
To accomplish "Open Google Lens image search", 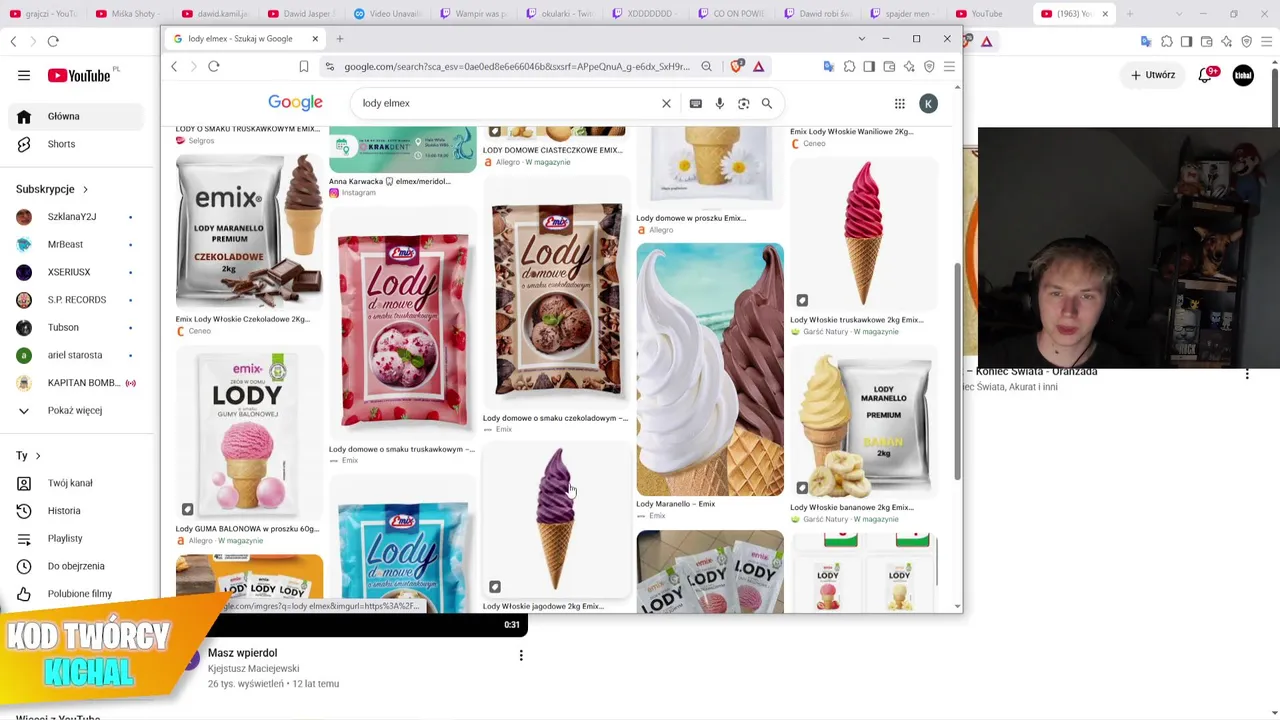I will [x=743, y=103].
